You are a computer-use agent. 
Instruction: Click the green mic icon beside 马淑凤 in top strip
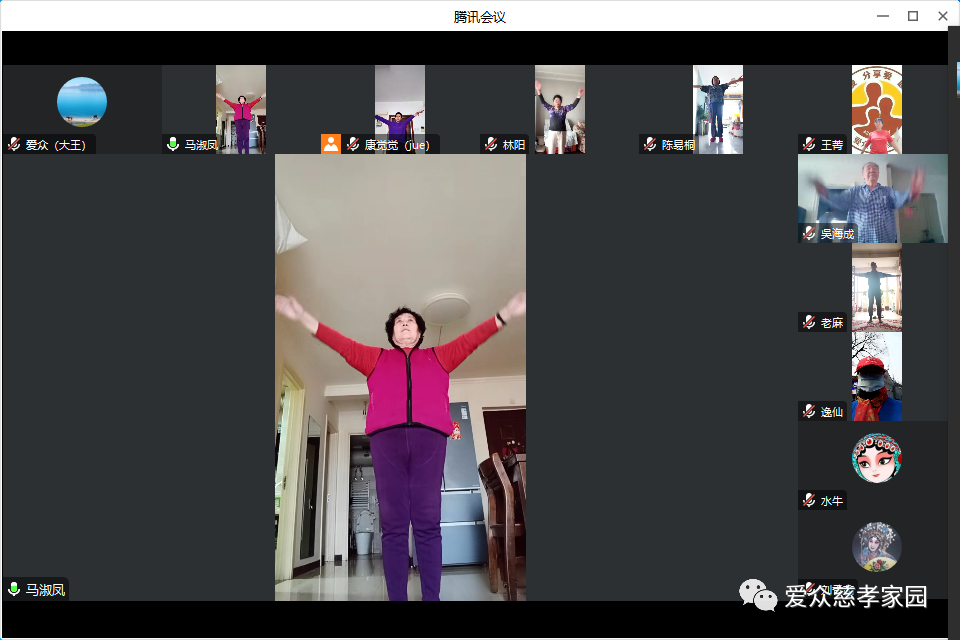point(173,145)
